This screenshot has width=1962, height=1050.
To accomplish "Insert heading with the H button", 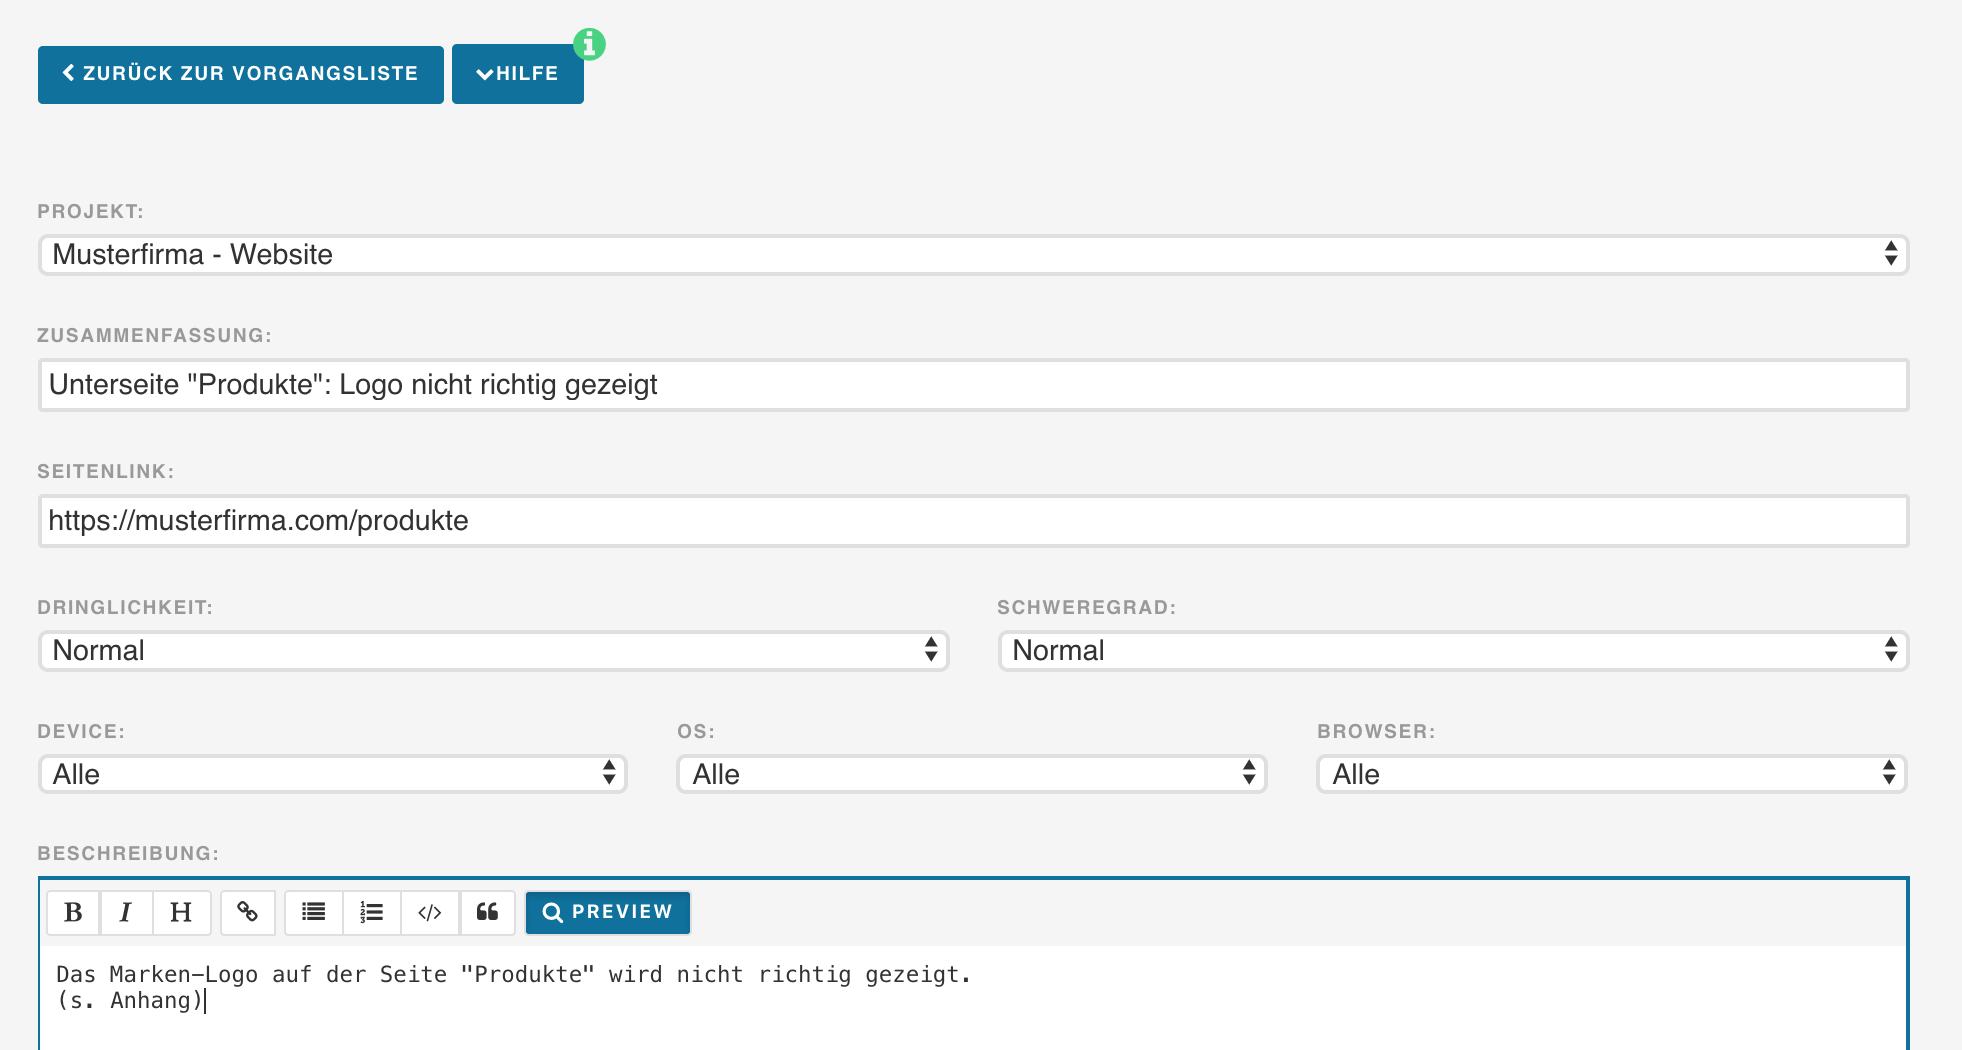I will (181, 912).
